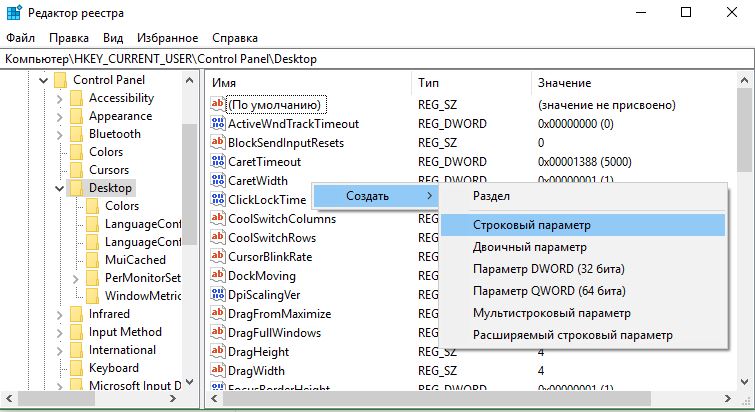Expand the Input Method key
Image resolution: width=755 pixels, height=412 pixels.
[x=59, y=333]
